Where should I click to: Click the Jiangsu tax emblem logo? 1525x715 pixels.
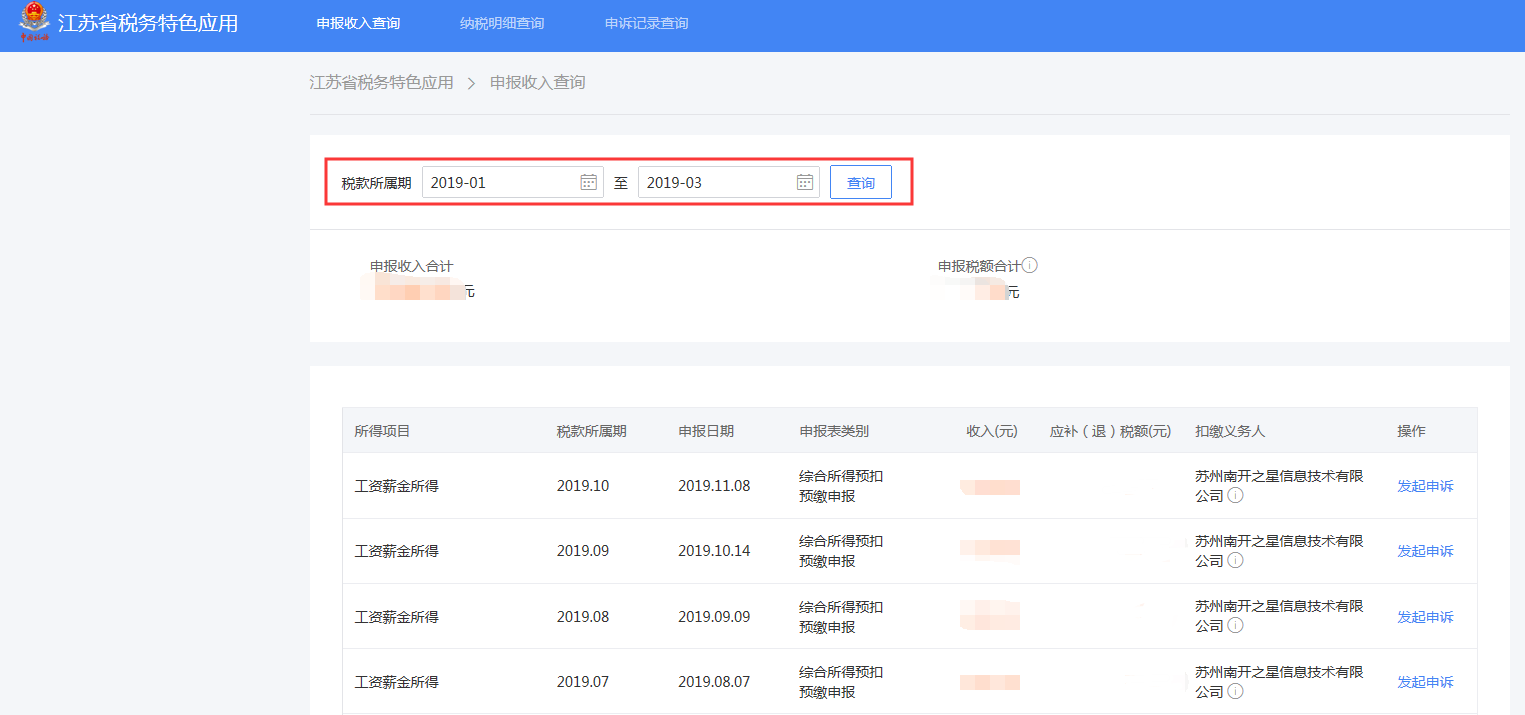[34, 22]
